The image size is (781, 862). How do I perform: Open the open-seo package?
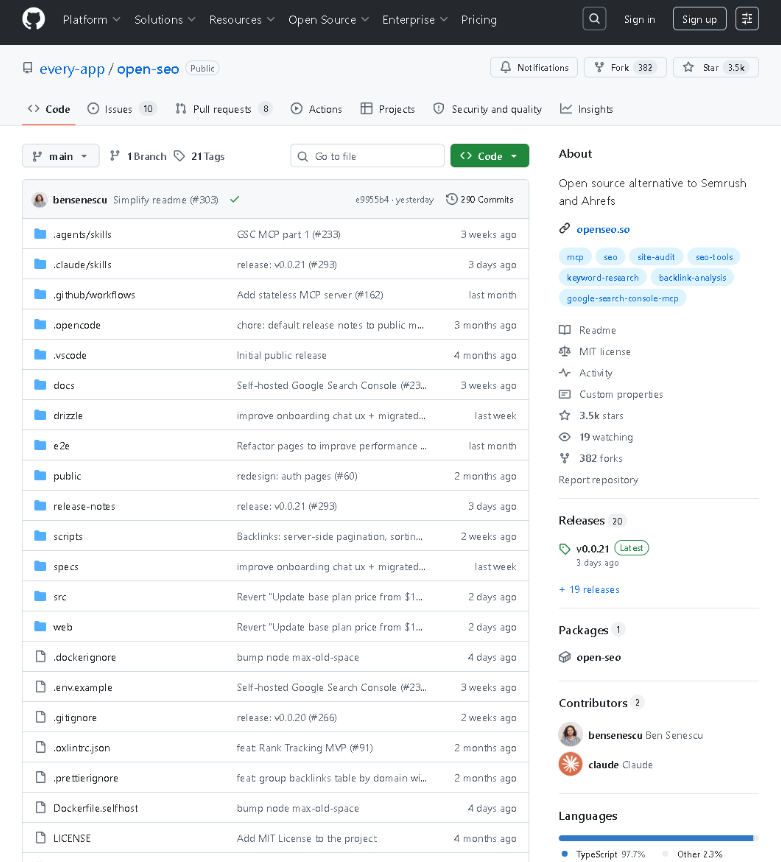[598, 657]
